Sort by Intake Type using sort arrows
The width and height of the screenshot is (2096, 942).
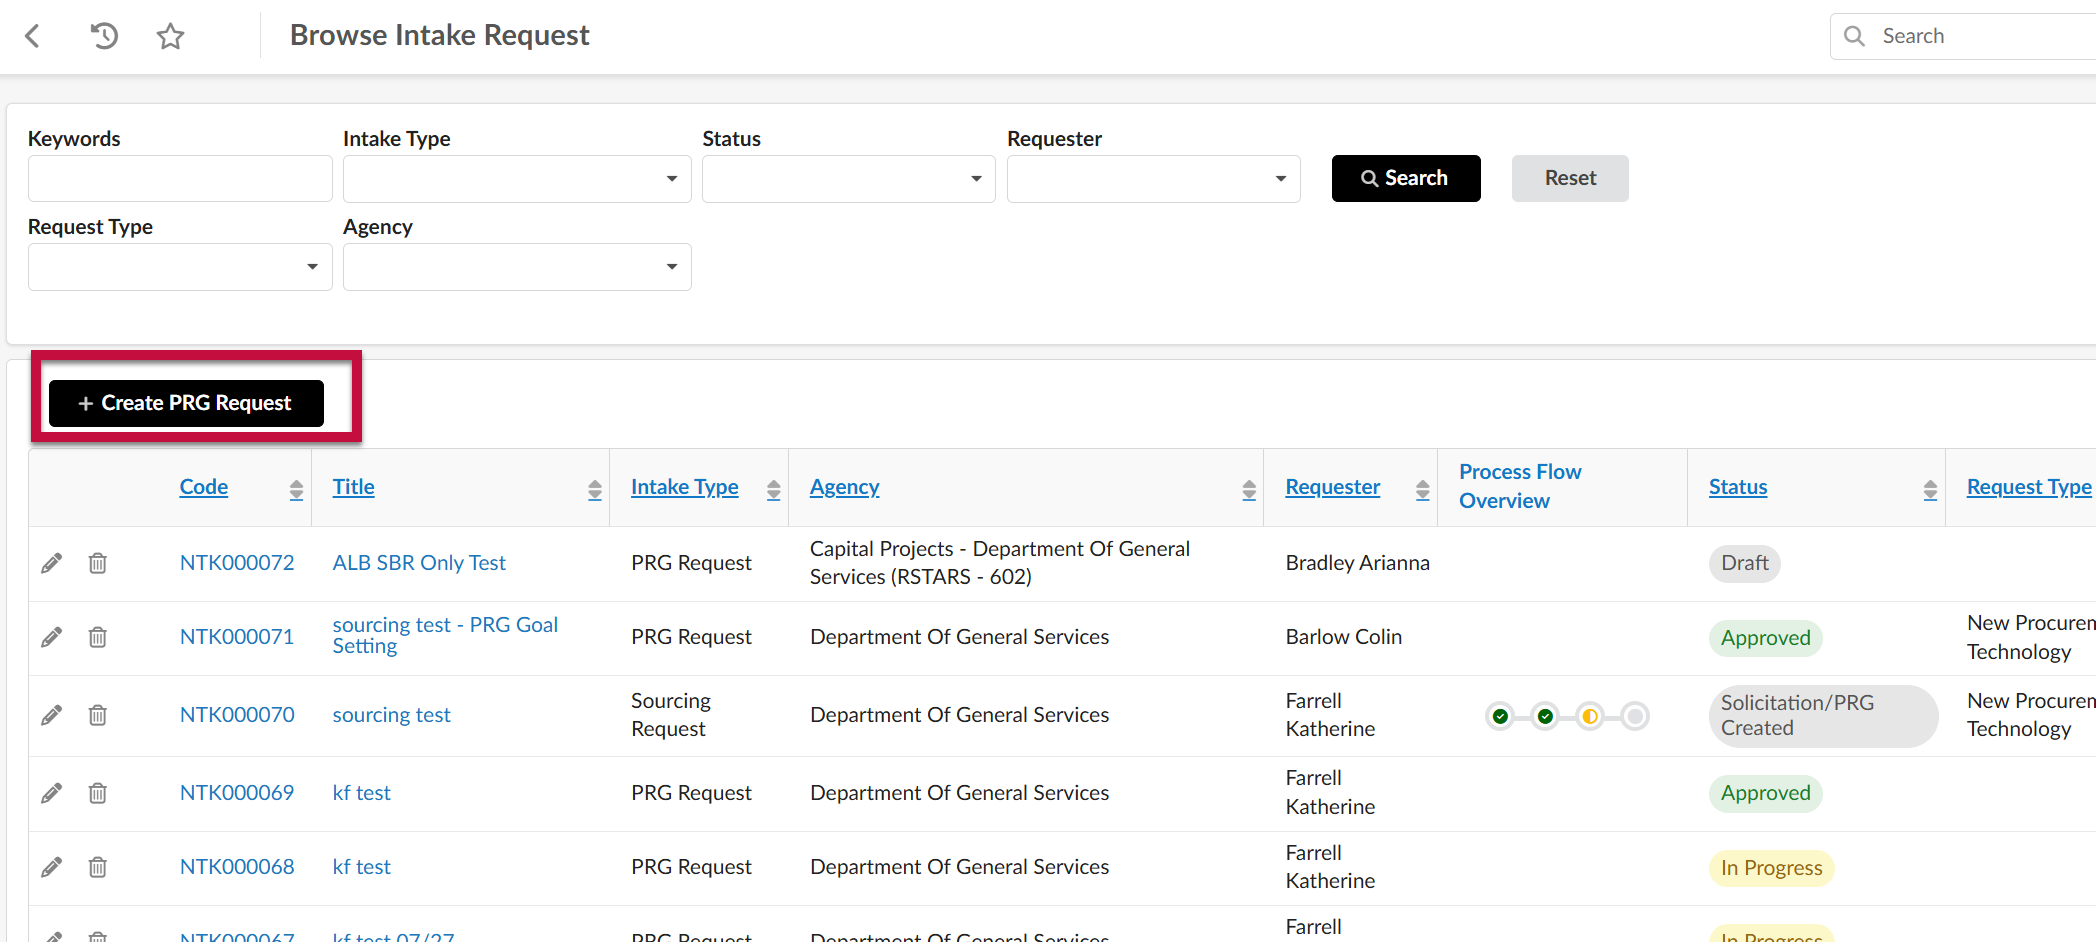click(x=773, y=489)
